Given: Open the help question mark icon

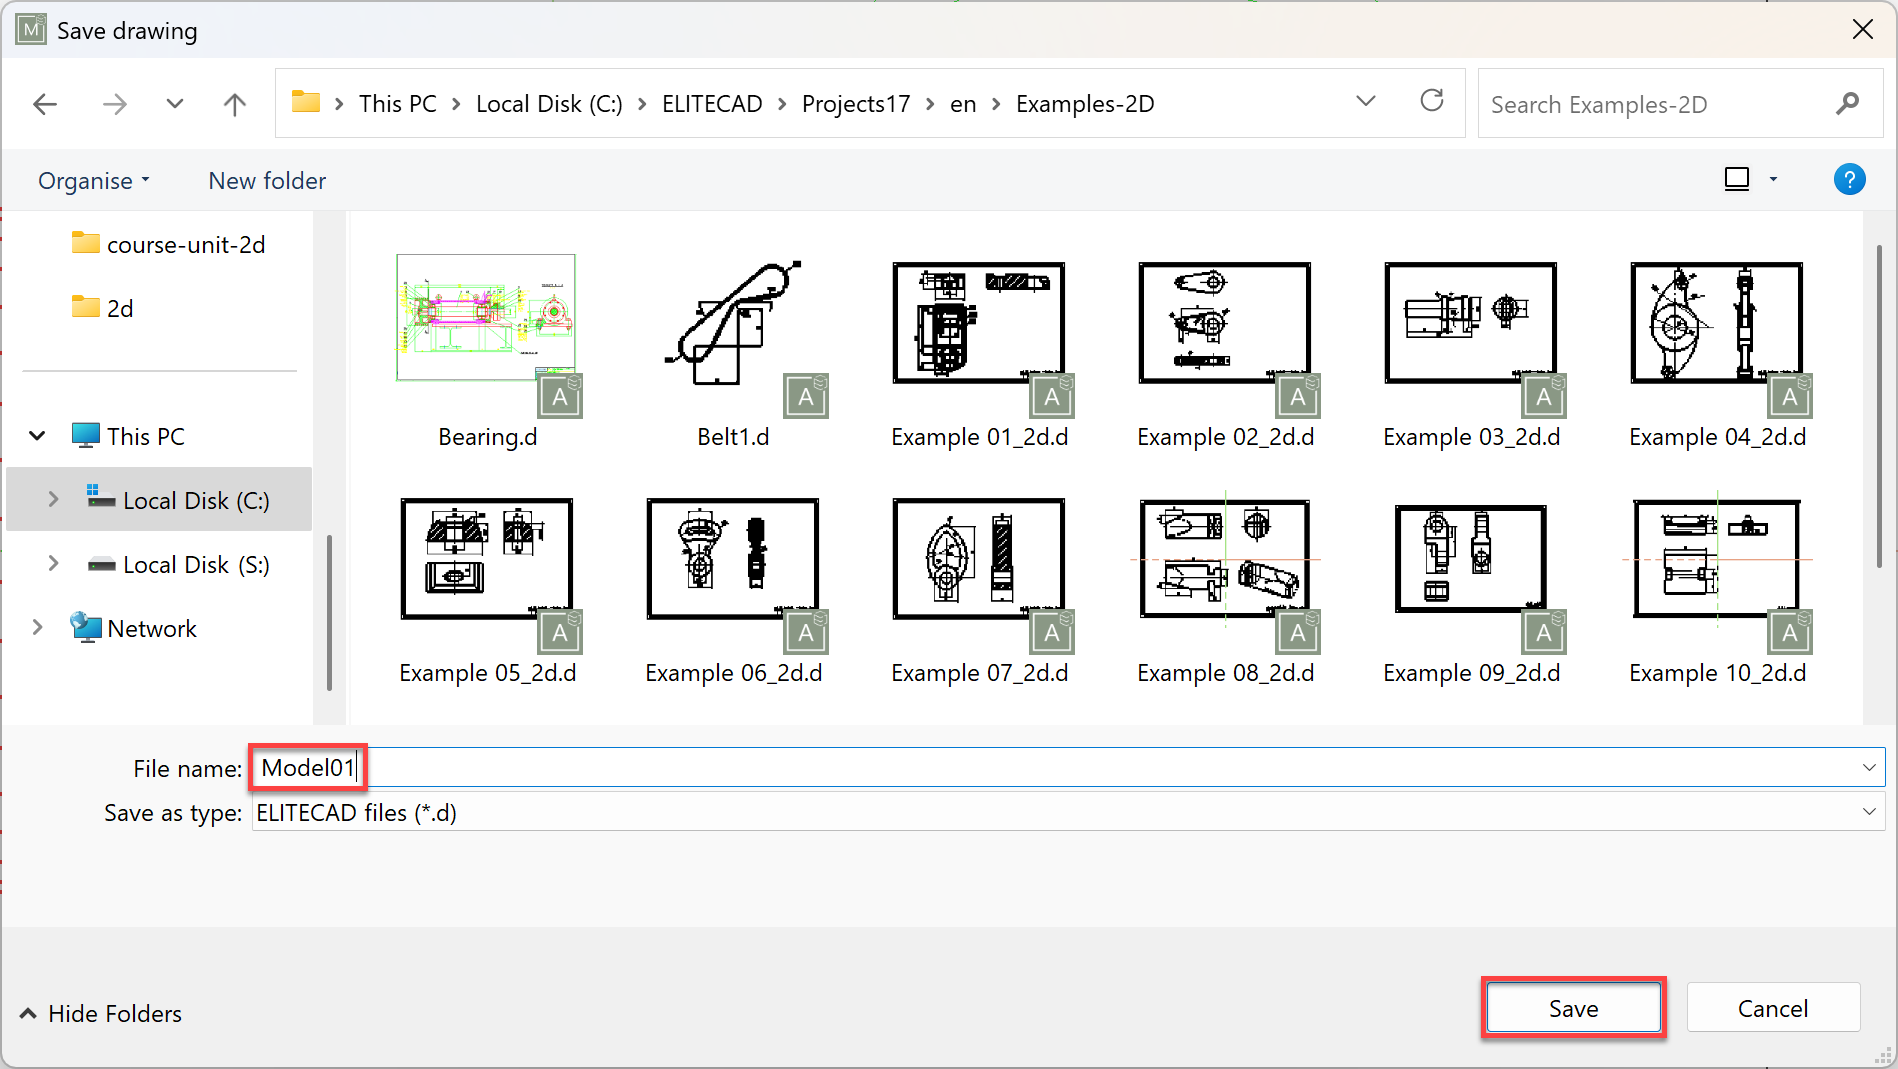Looking at the screenshot, I should (x=1848, y=180).
